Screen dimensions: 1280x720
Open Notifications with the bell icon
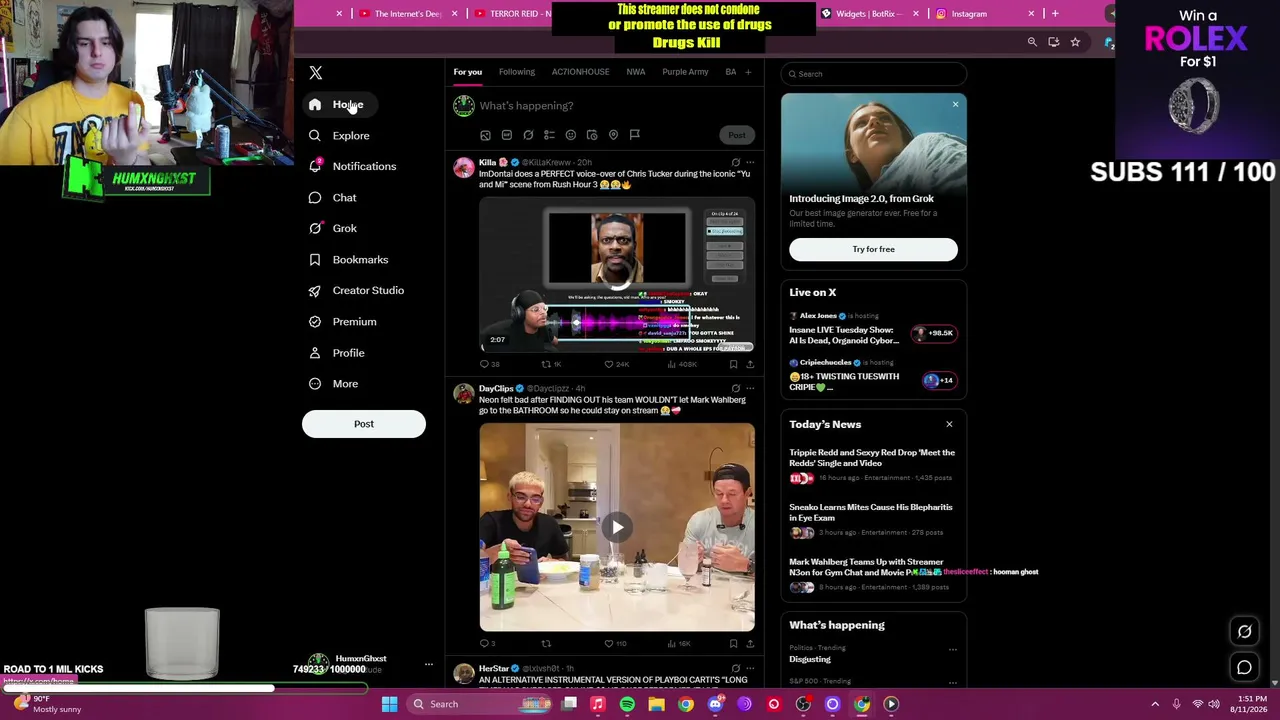[x=352, y=167]
